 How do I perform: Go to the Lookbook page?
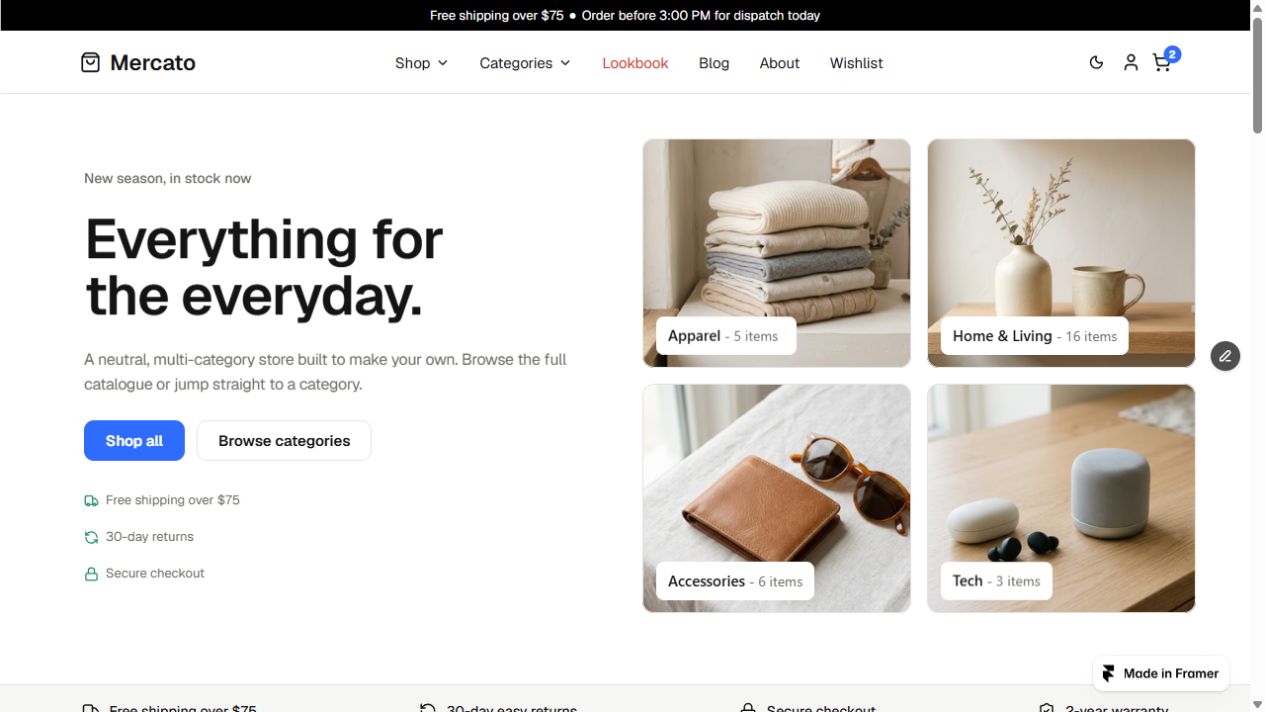pyautogui.click(x=635, y=63)
